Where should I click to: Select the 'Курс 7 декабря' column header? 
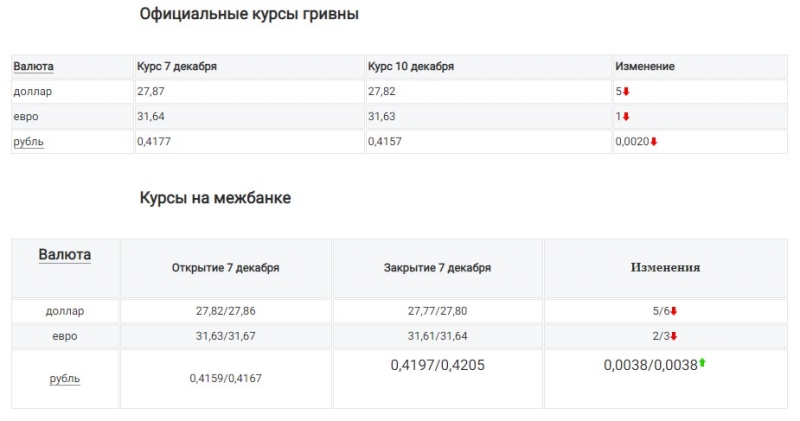[177, 67]
